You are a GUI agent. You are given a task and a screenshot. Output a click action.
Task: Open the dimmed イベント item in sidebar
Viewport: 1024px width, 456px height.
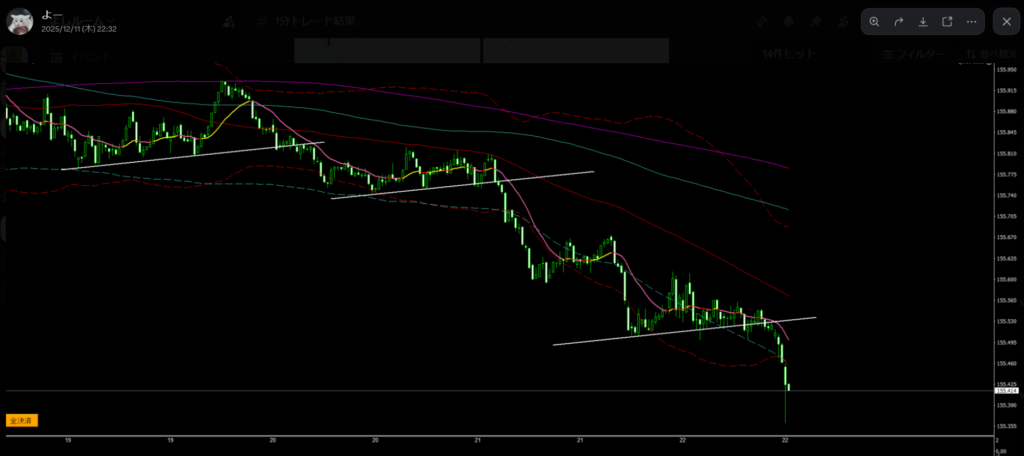coord(82,57)
